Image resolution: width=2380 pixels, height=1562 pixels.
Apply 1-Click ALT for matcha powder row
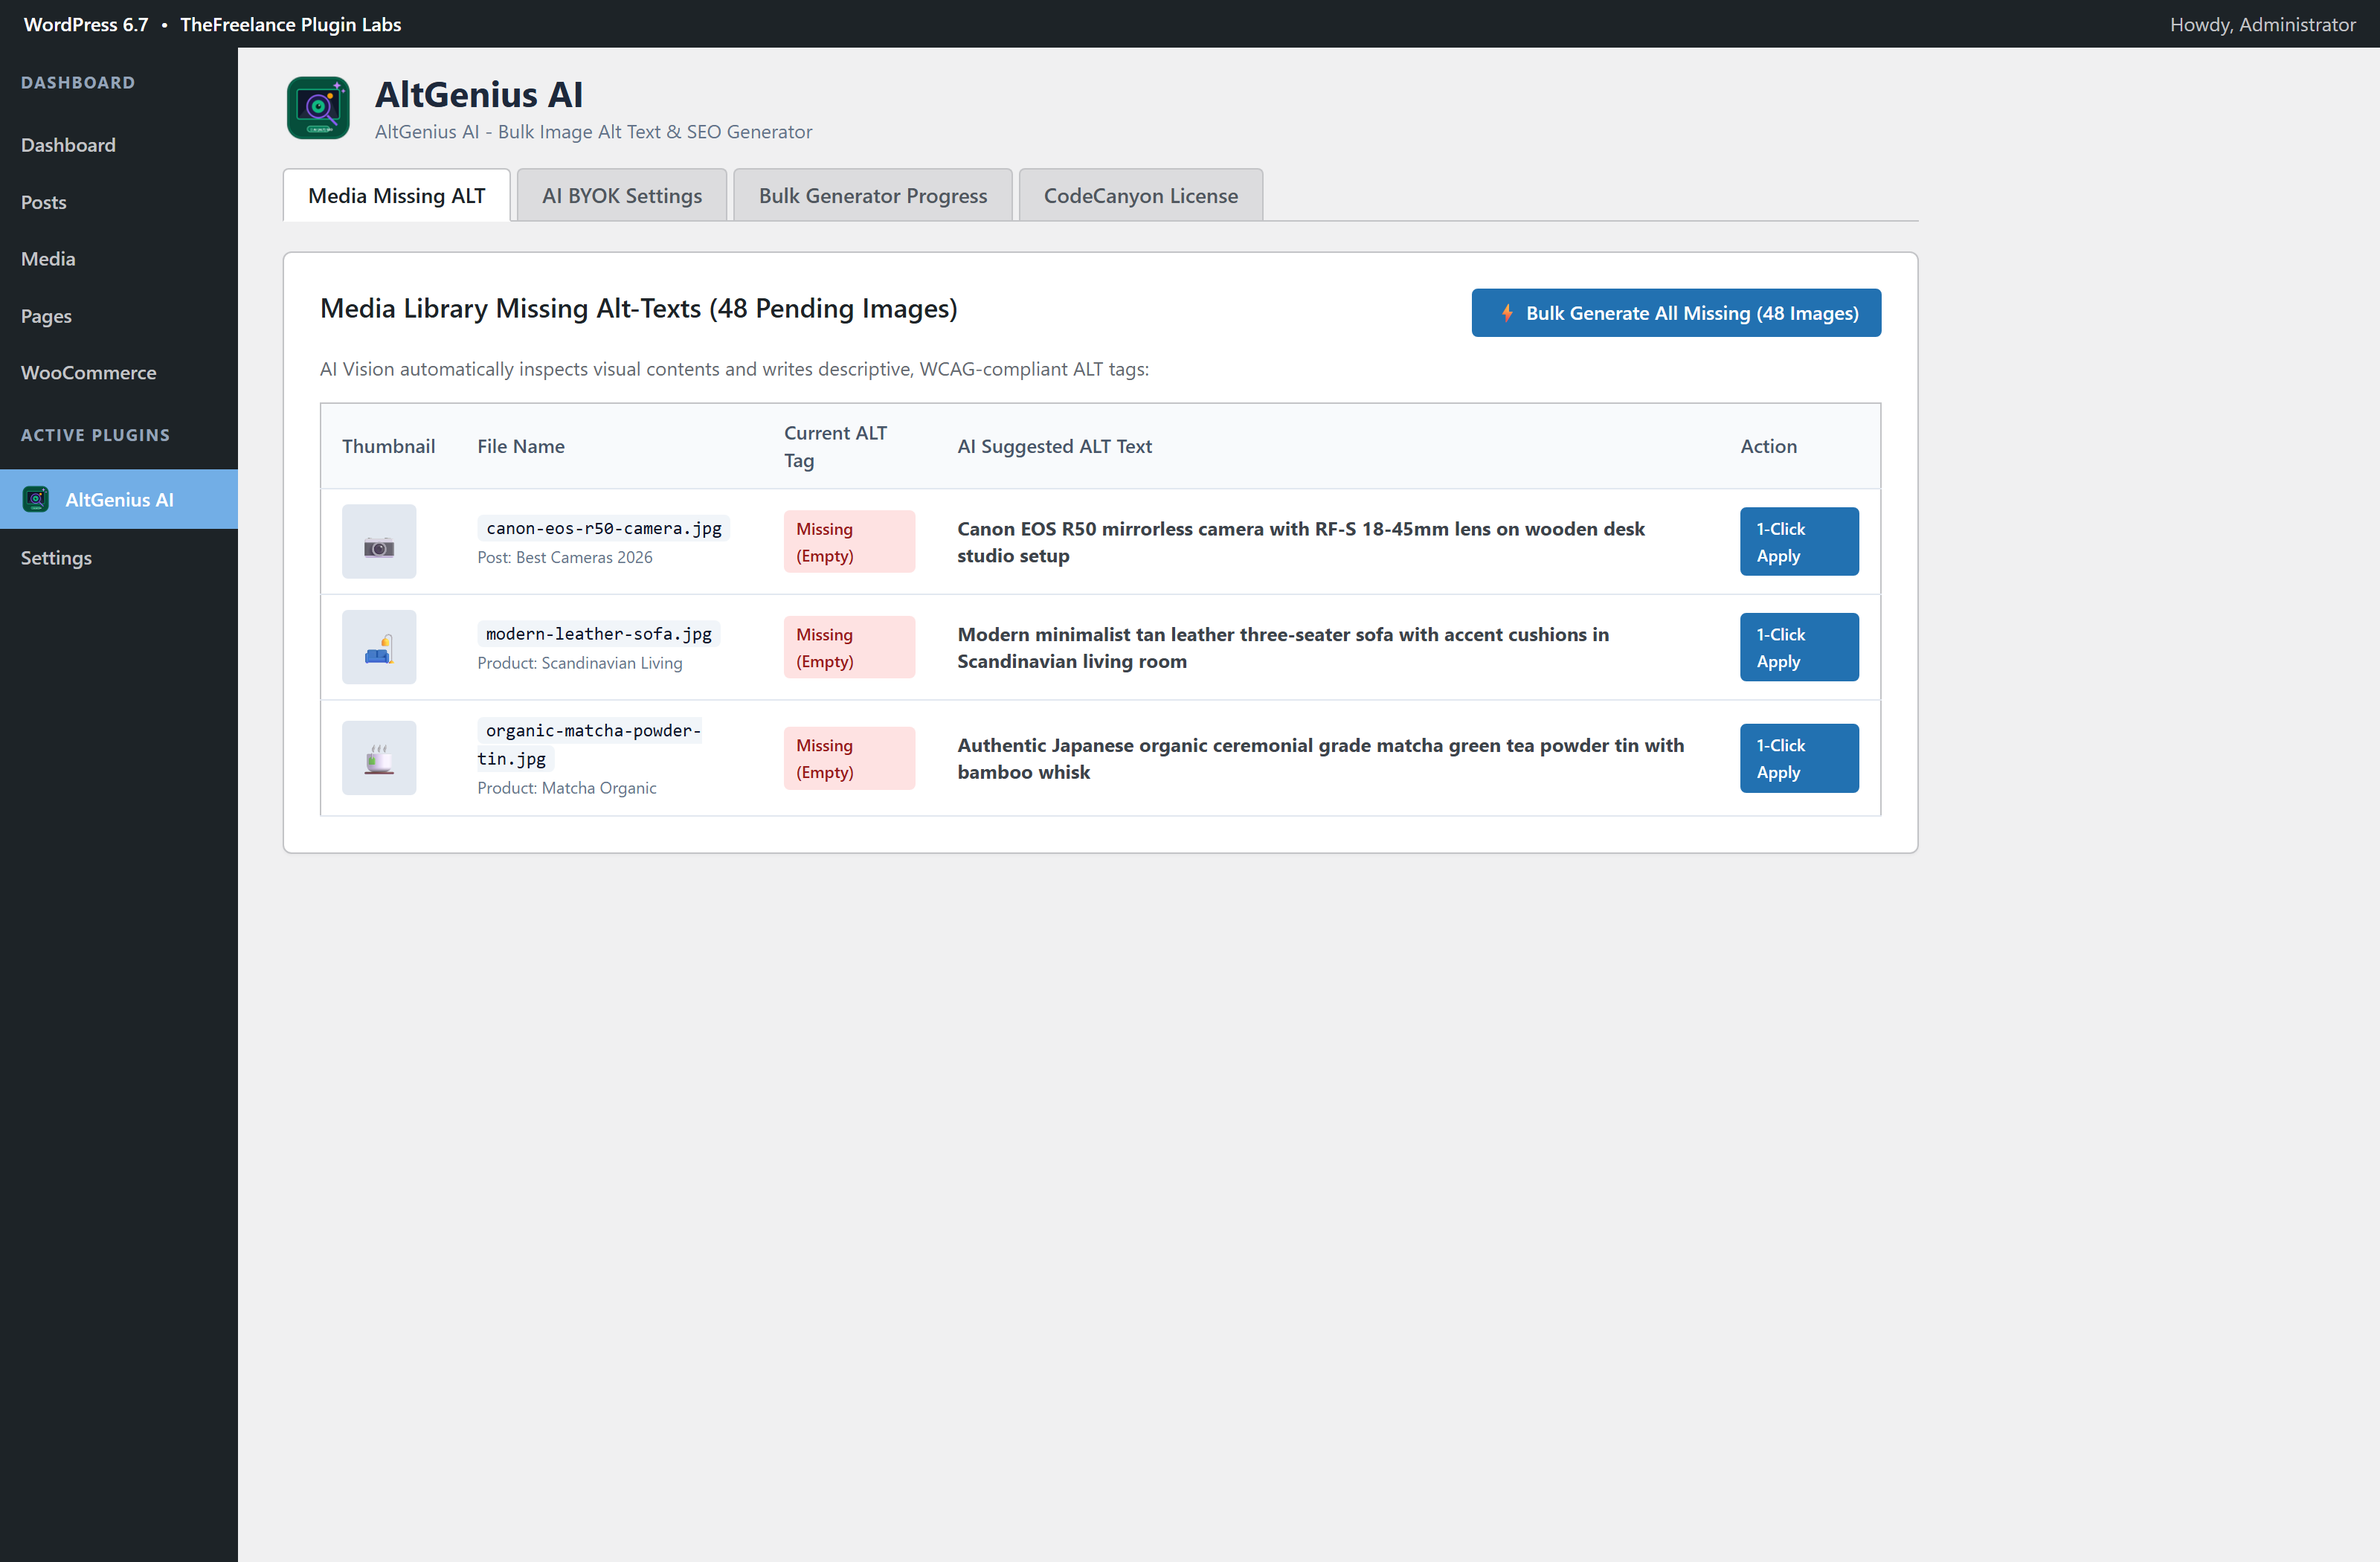(1799, 758)
